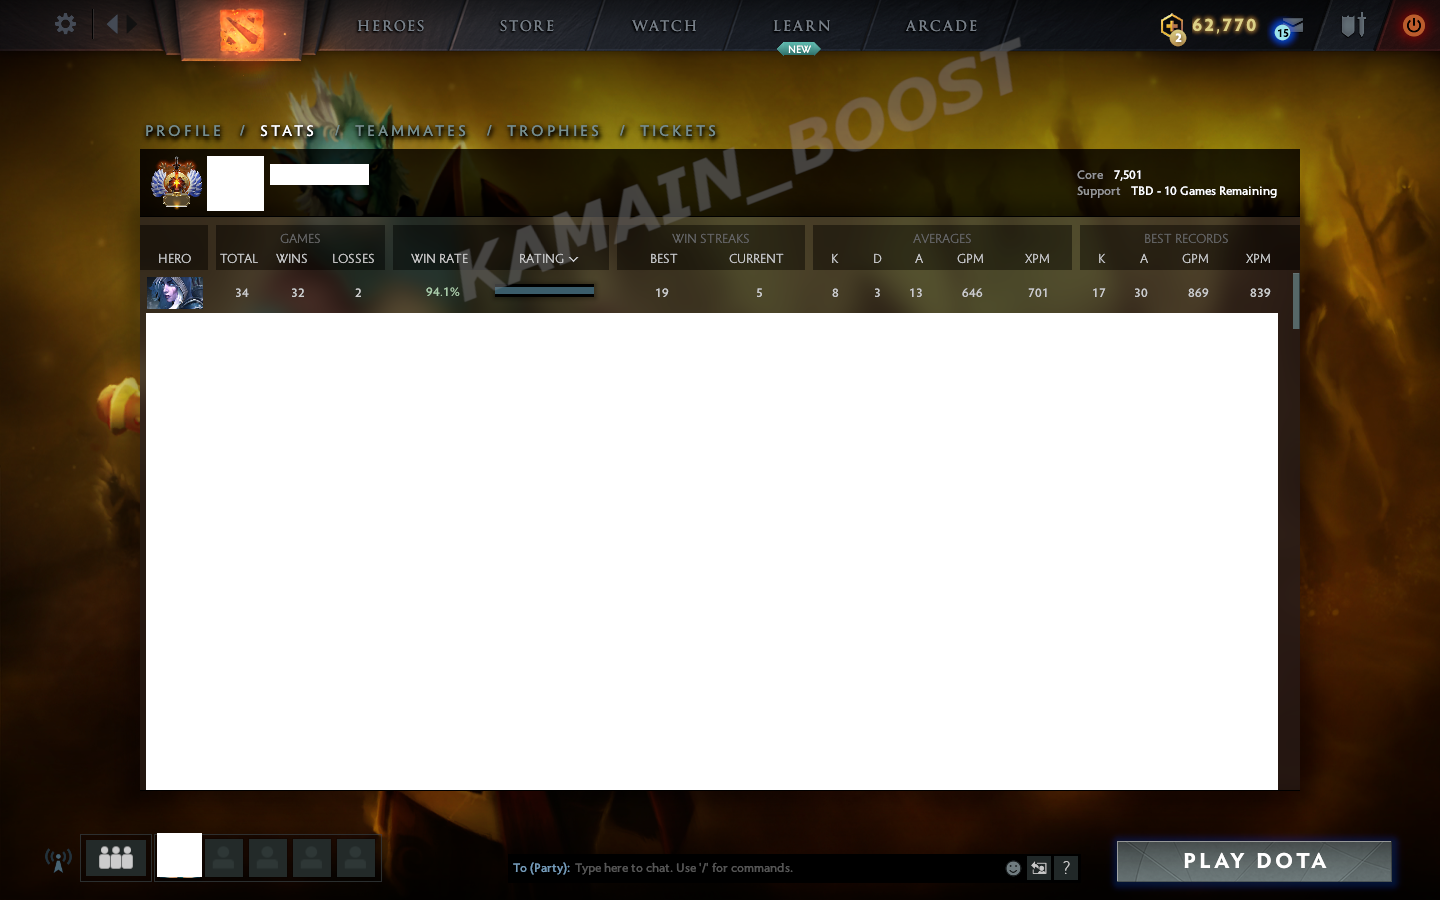Click the total games value 34
The image size is (1440, 900).
tap(242, 293)
